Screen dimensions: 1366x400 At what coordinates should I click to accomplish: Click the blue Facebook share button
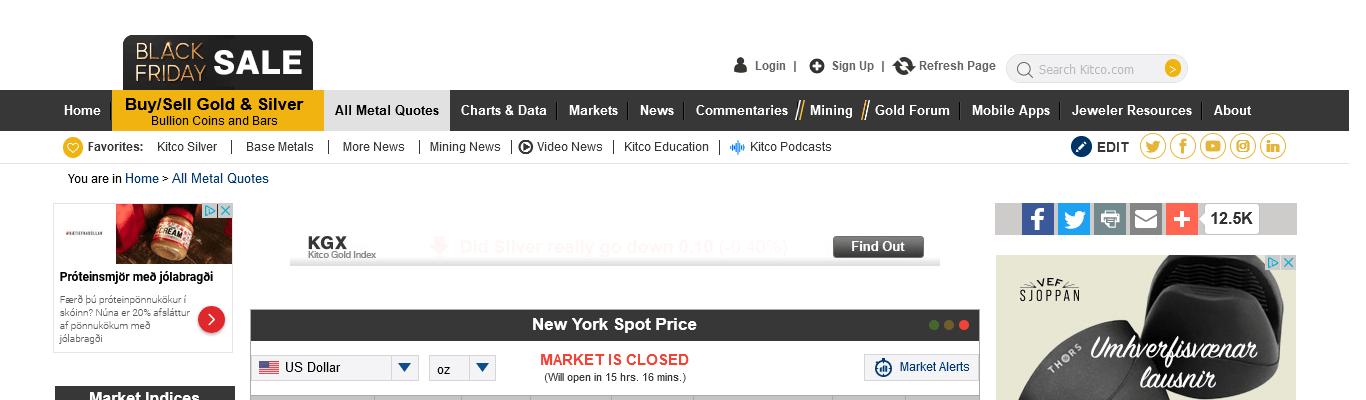1038,219
